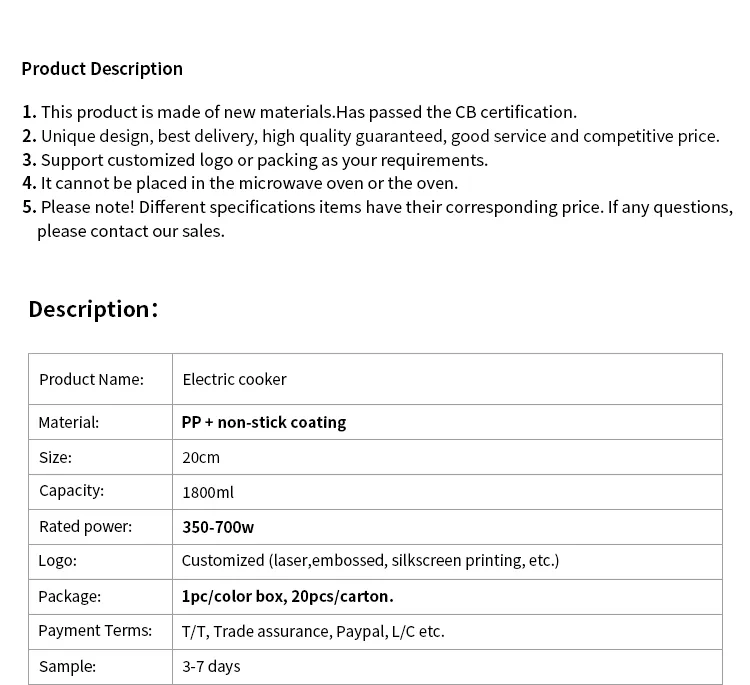Click the '1pc/color box, 20pcs/carton.' value
This screenshot has height=685, width=750.
coord(287,596)
